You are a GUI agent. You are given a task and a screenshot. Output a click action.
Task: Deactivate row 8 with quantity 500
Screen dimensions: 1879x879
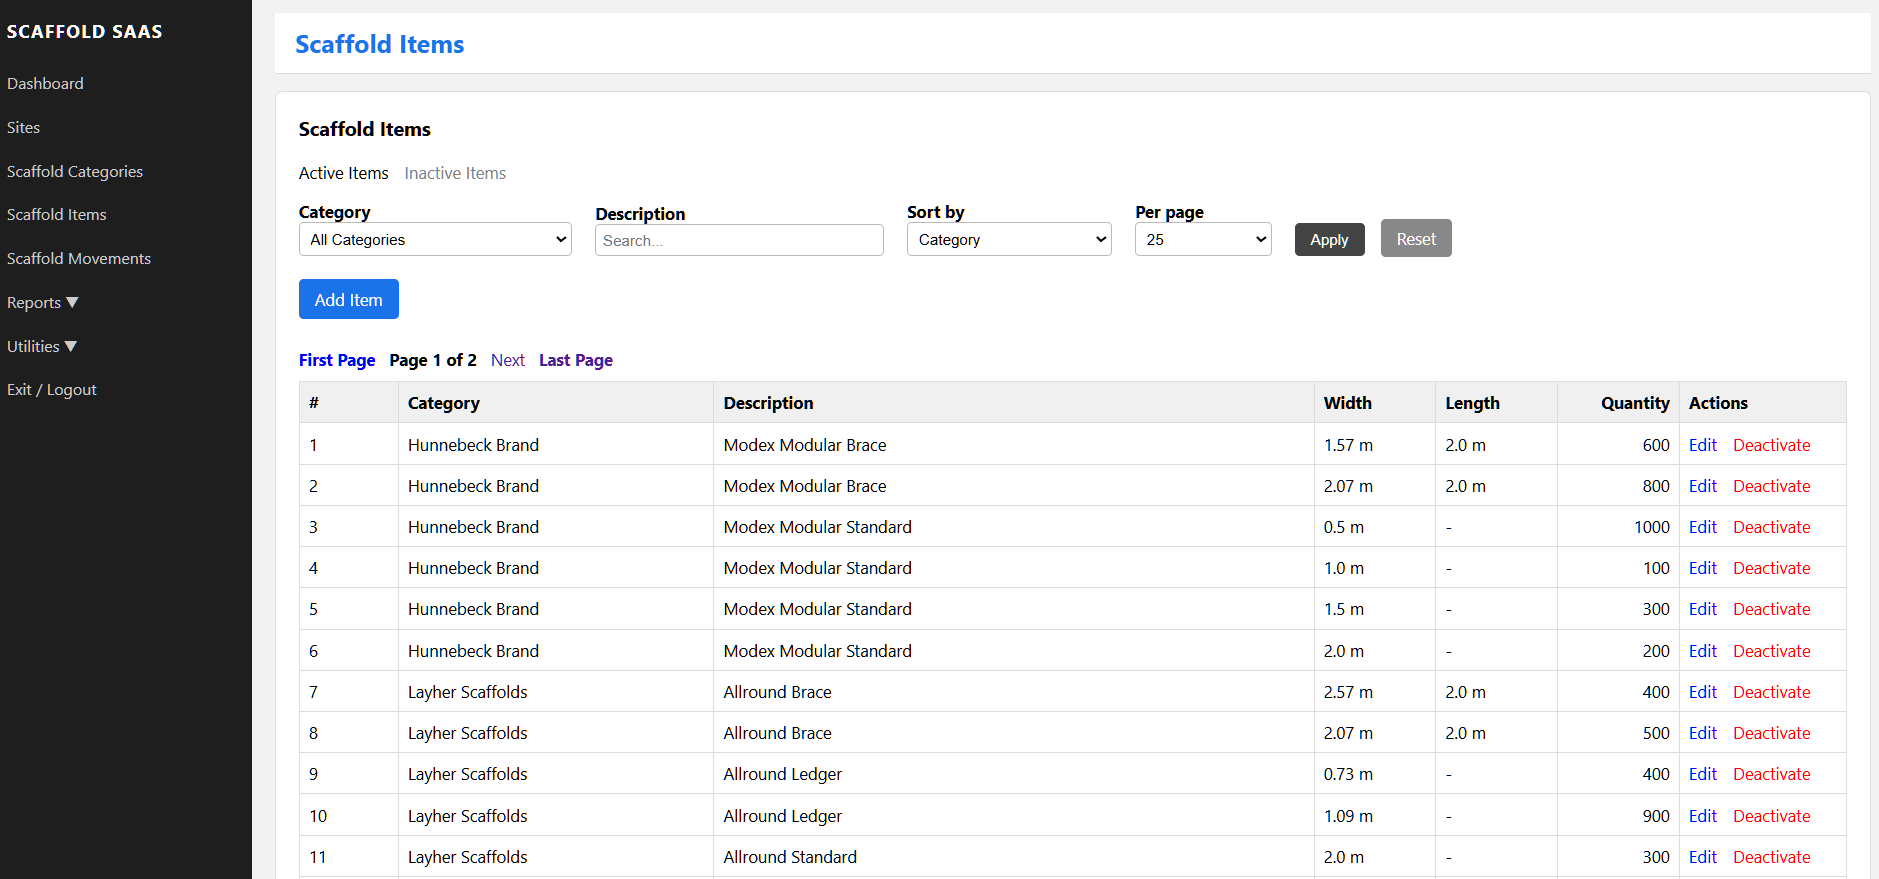point(1771,734)
